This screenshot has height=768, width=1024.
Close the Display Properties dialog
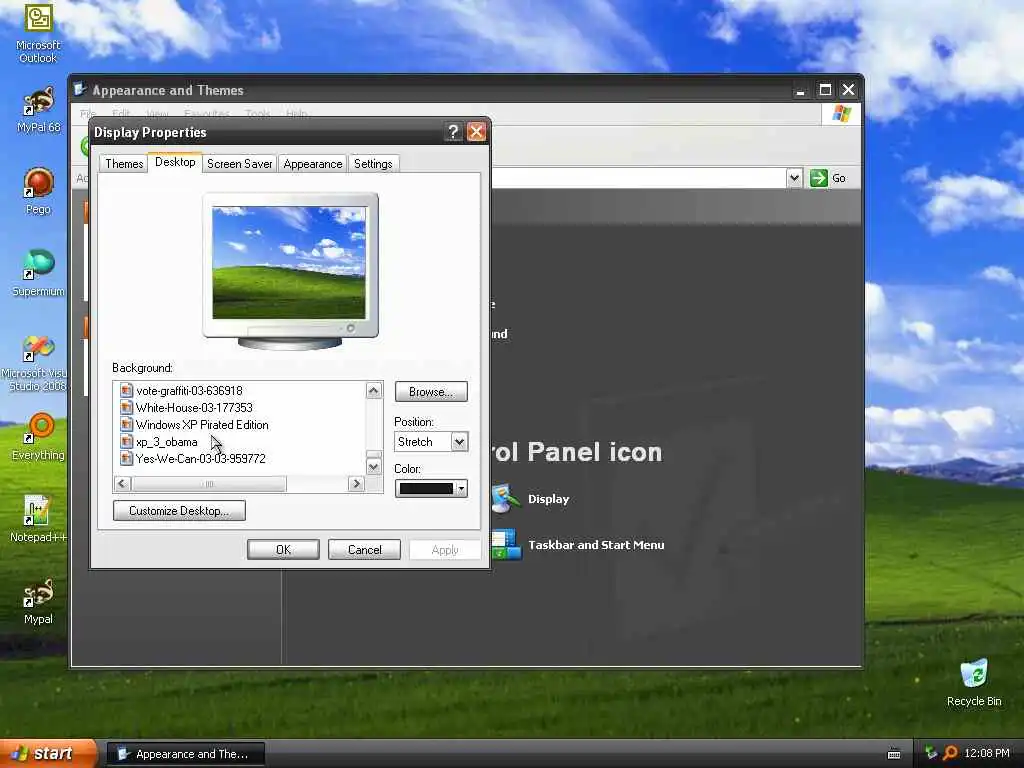tap(476, 132)
